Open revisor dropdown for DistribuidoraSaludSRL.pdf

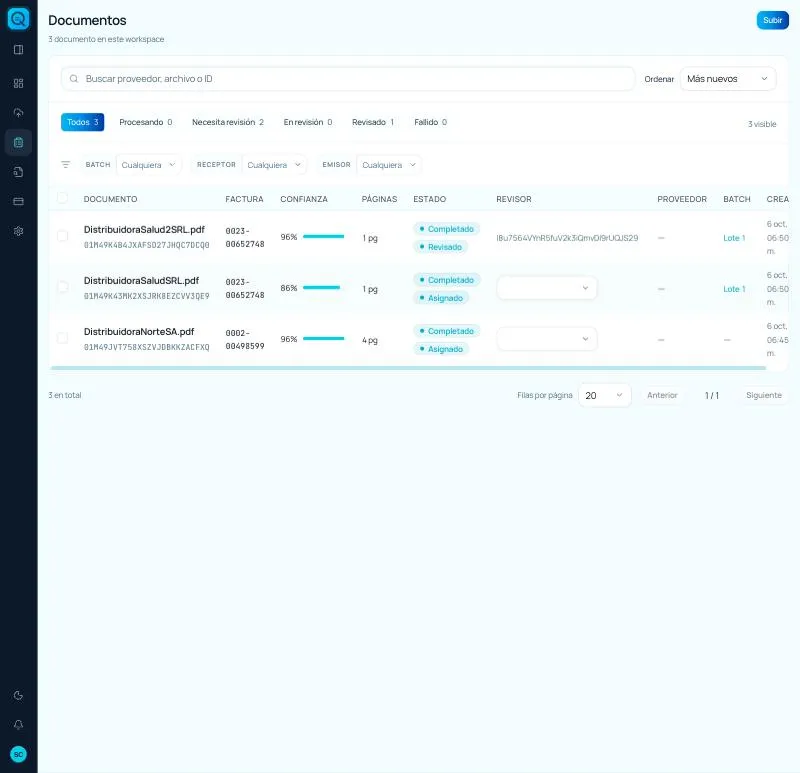[x=546, y=288]
